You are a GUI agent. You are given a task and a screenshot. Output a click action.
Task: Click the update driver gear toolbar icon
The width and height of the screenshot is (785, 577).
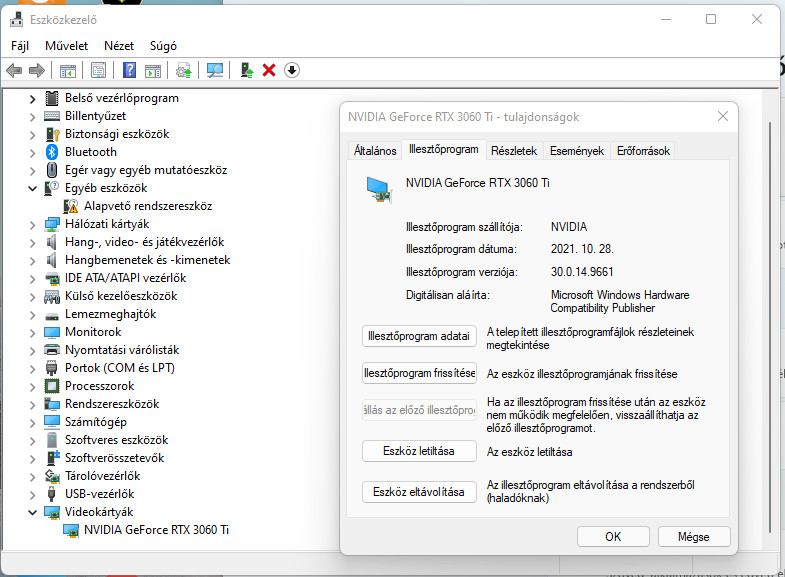183,70
